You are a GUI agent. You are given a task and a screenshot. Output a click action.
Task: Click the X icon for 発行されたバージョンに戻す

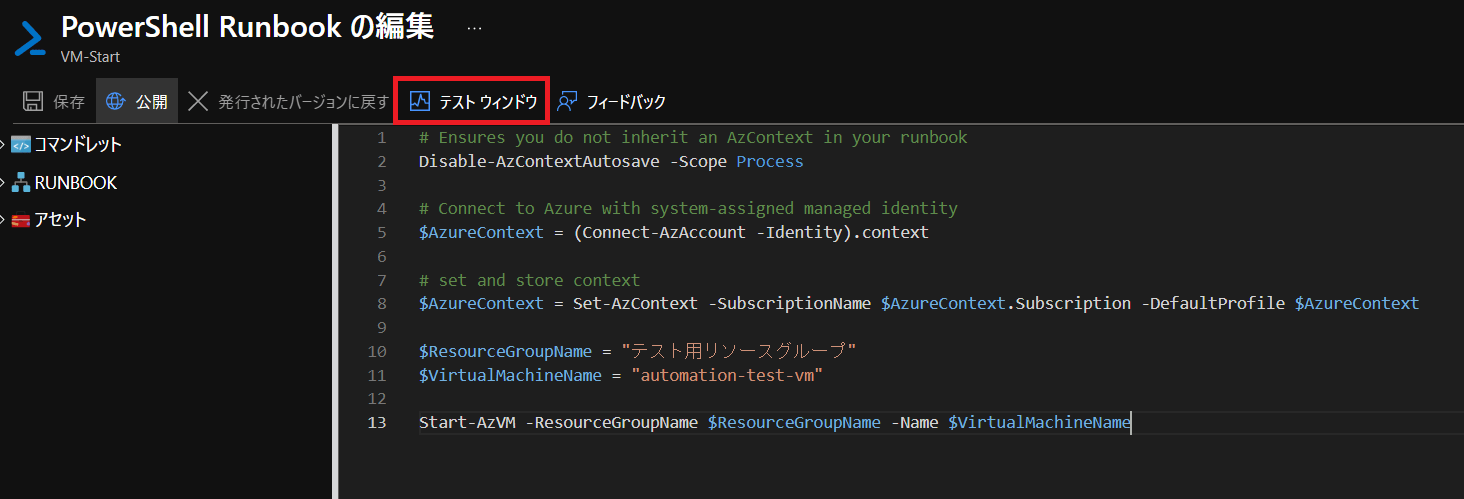tap(198, 101)
